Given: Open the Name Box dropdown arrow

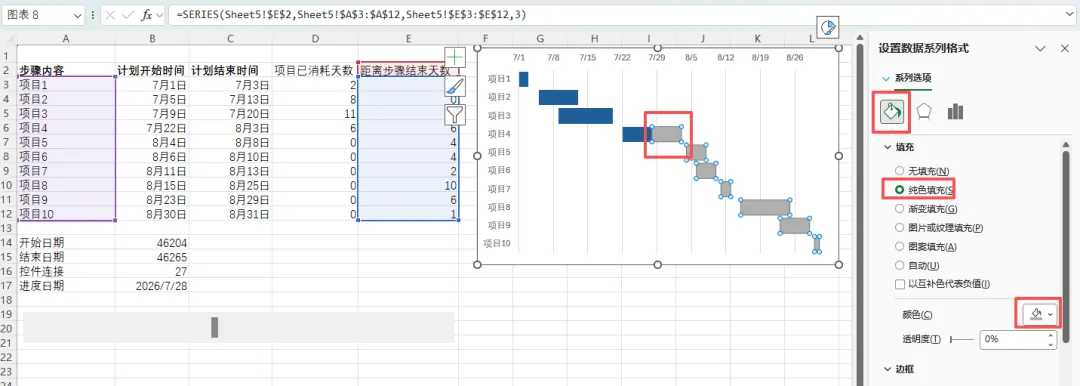Looking at the screenshot, I should (79, 14).
